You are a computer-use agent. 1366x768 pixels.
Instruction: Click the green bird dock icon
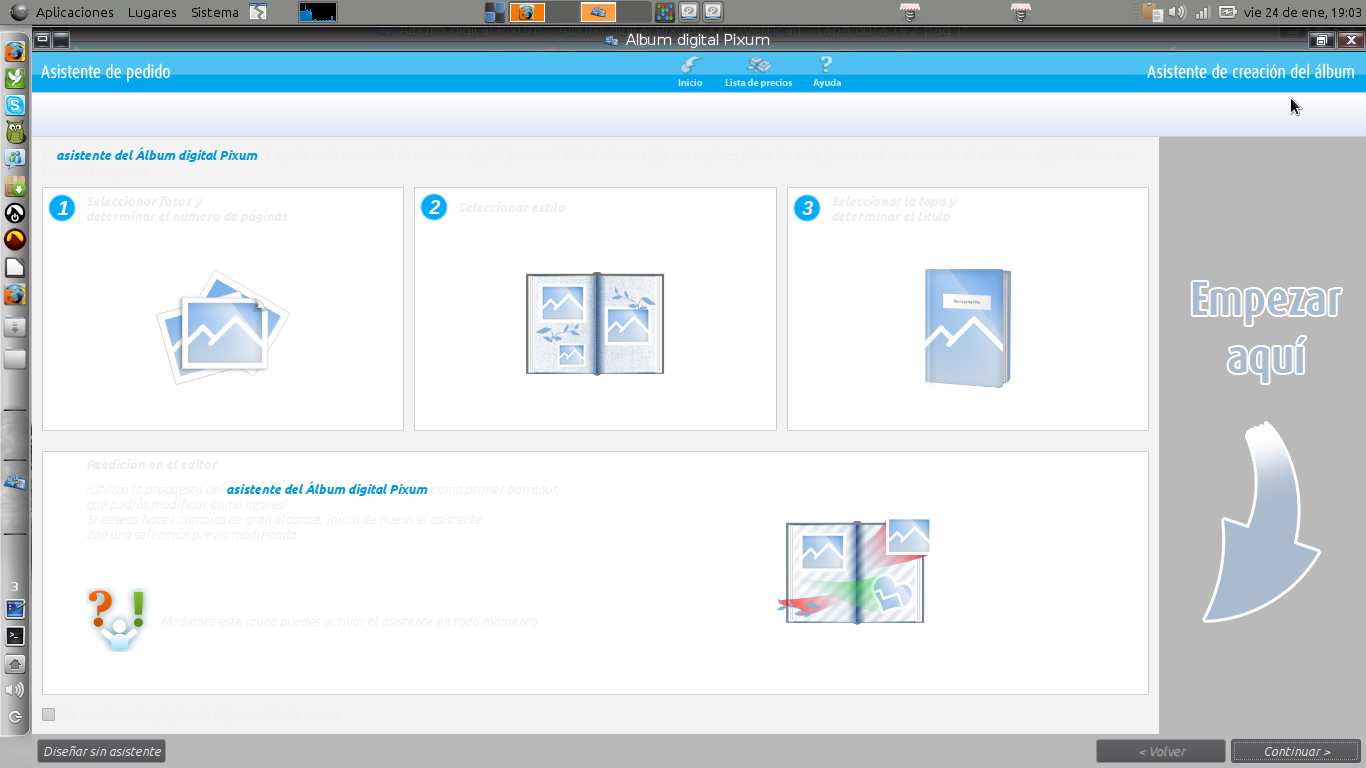point(15,77)
